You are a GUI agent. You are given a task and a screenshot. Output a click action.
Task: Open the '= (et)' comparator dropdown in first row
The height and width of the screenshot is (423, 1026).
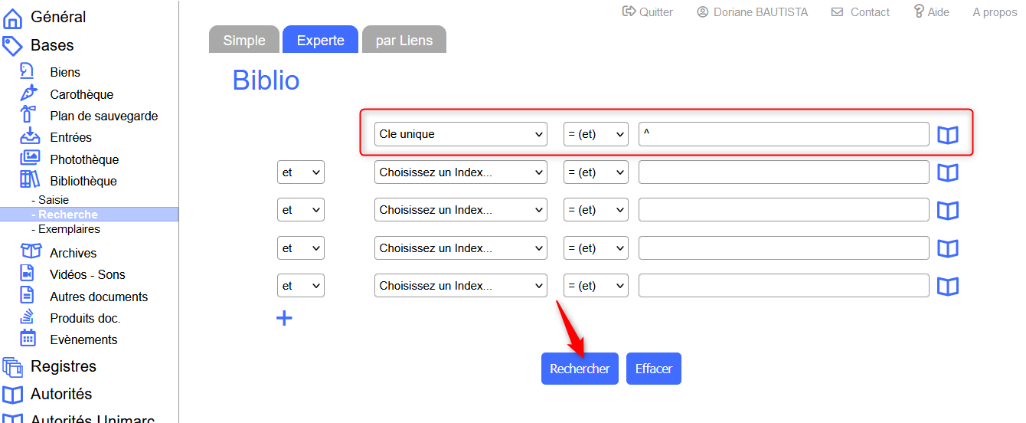[x=595, y=134]
